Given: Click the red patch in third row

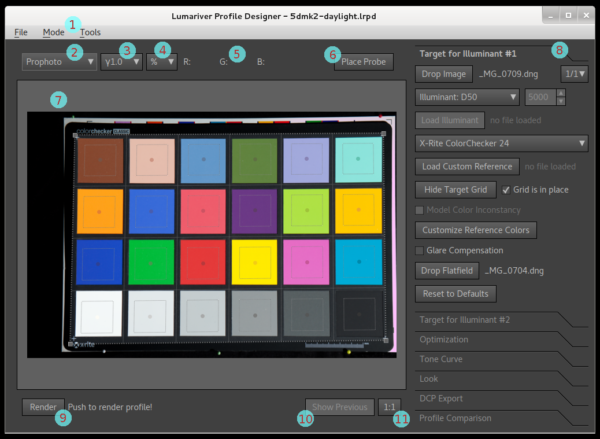Looking at the screenshot, I should [203, 263].
